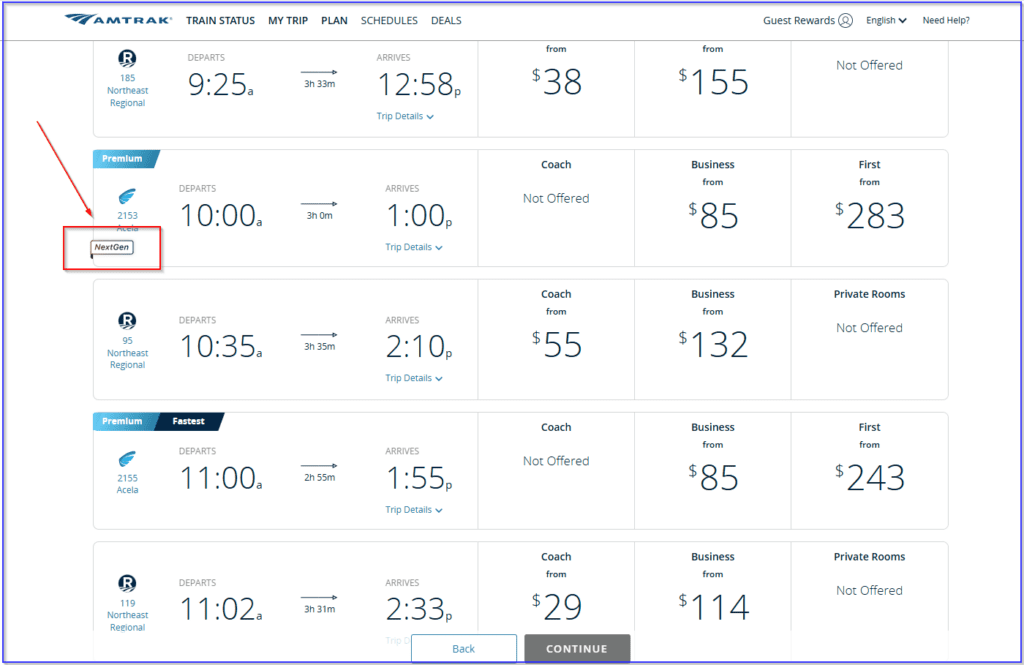Viewport: 1024px width, 665px height.
Task: Select the $85 Business fare on Acela 2153
Action: tap(713, 215)
